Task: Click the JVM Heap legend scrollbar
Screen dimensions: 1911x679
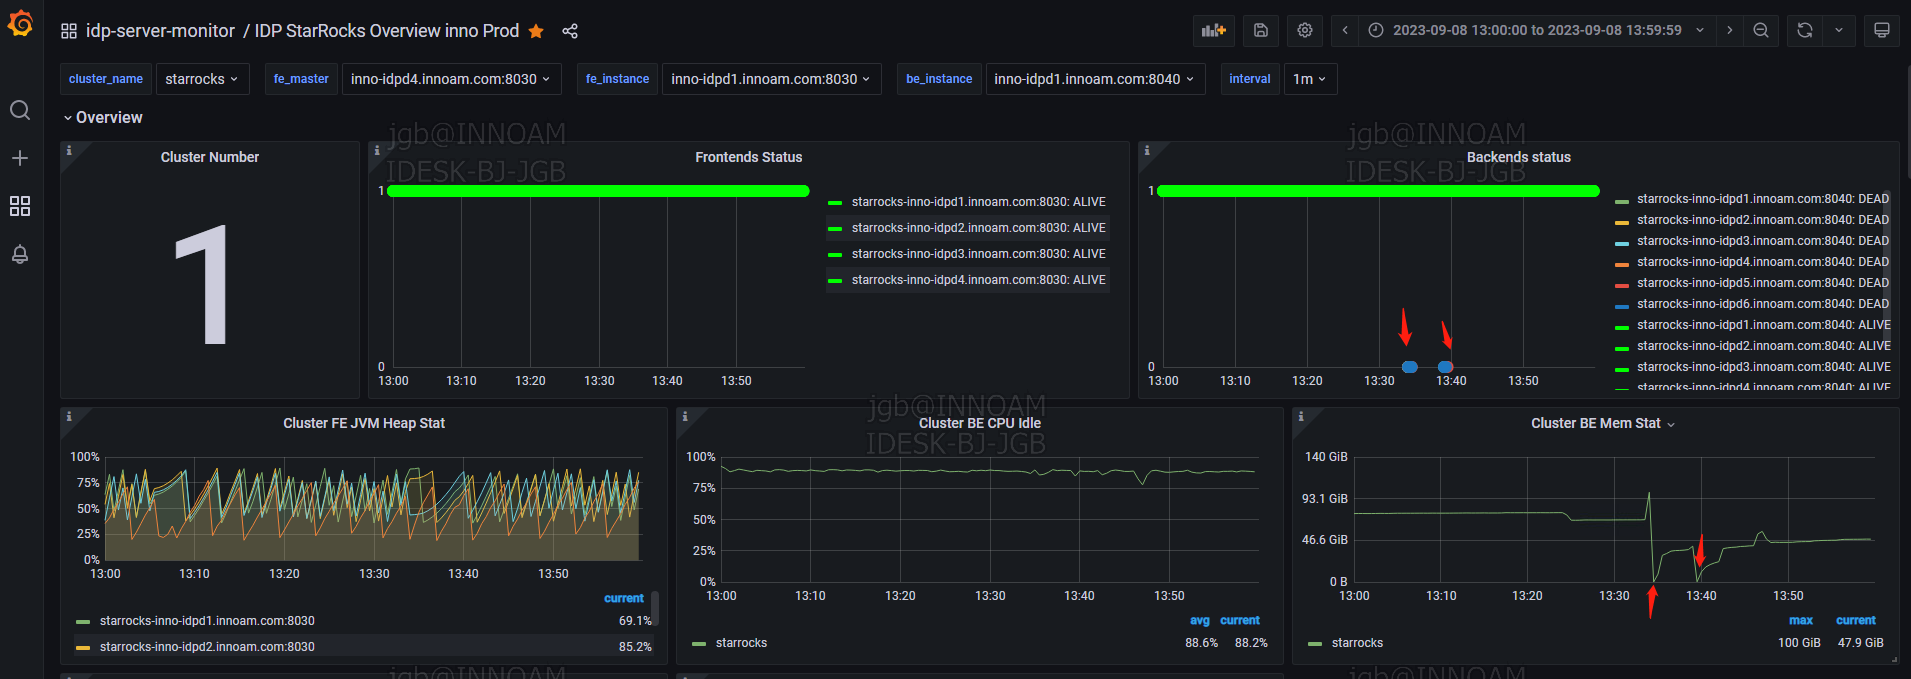Action: pyautogui.click(x=655, y=607)
